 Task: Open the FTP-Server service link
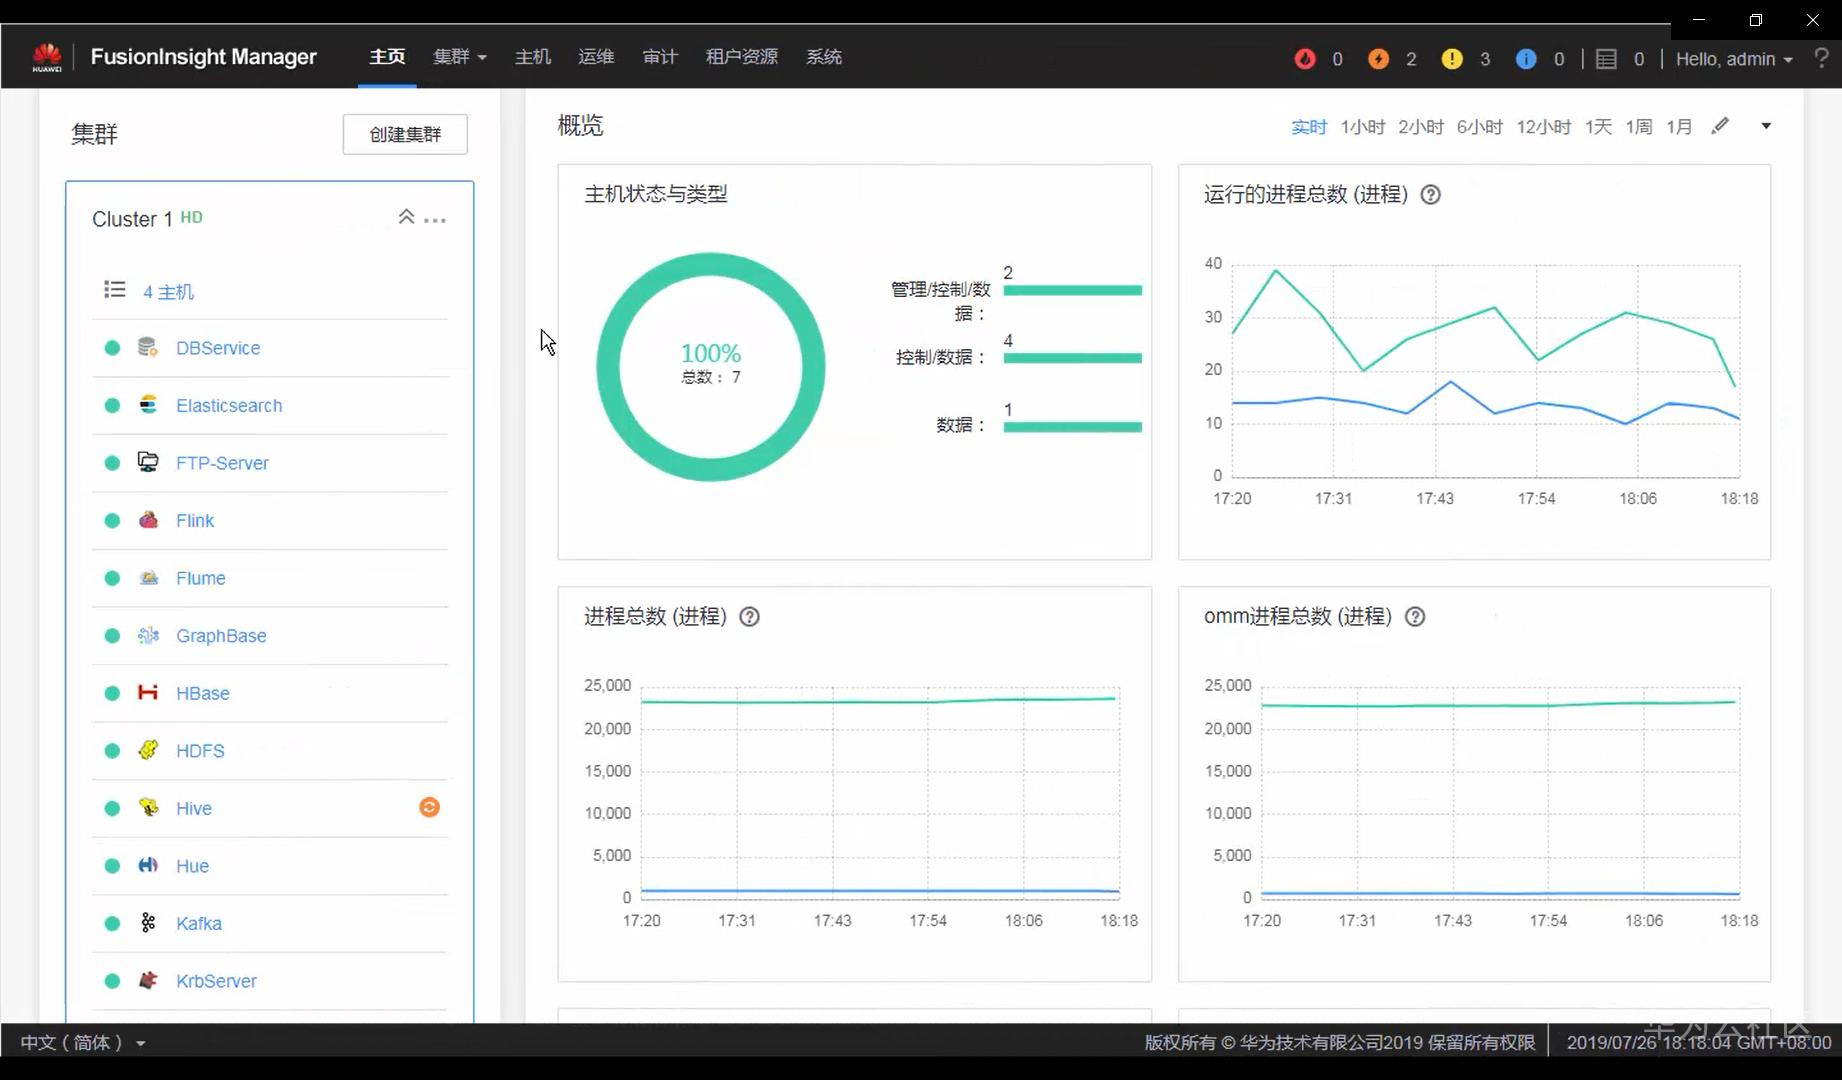222,463
